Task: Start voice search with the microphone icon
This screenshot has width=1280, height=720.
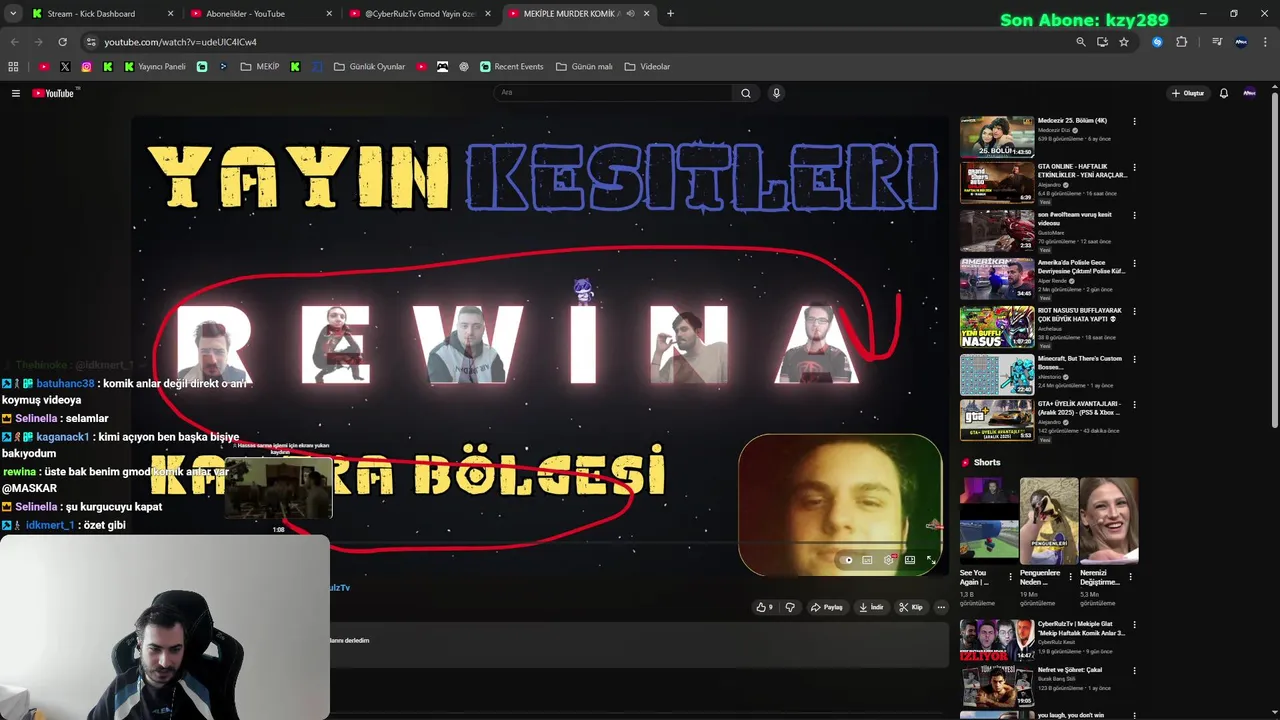Action: click(776, 93)
